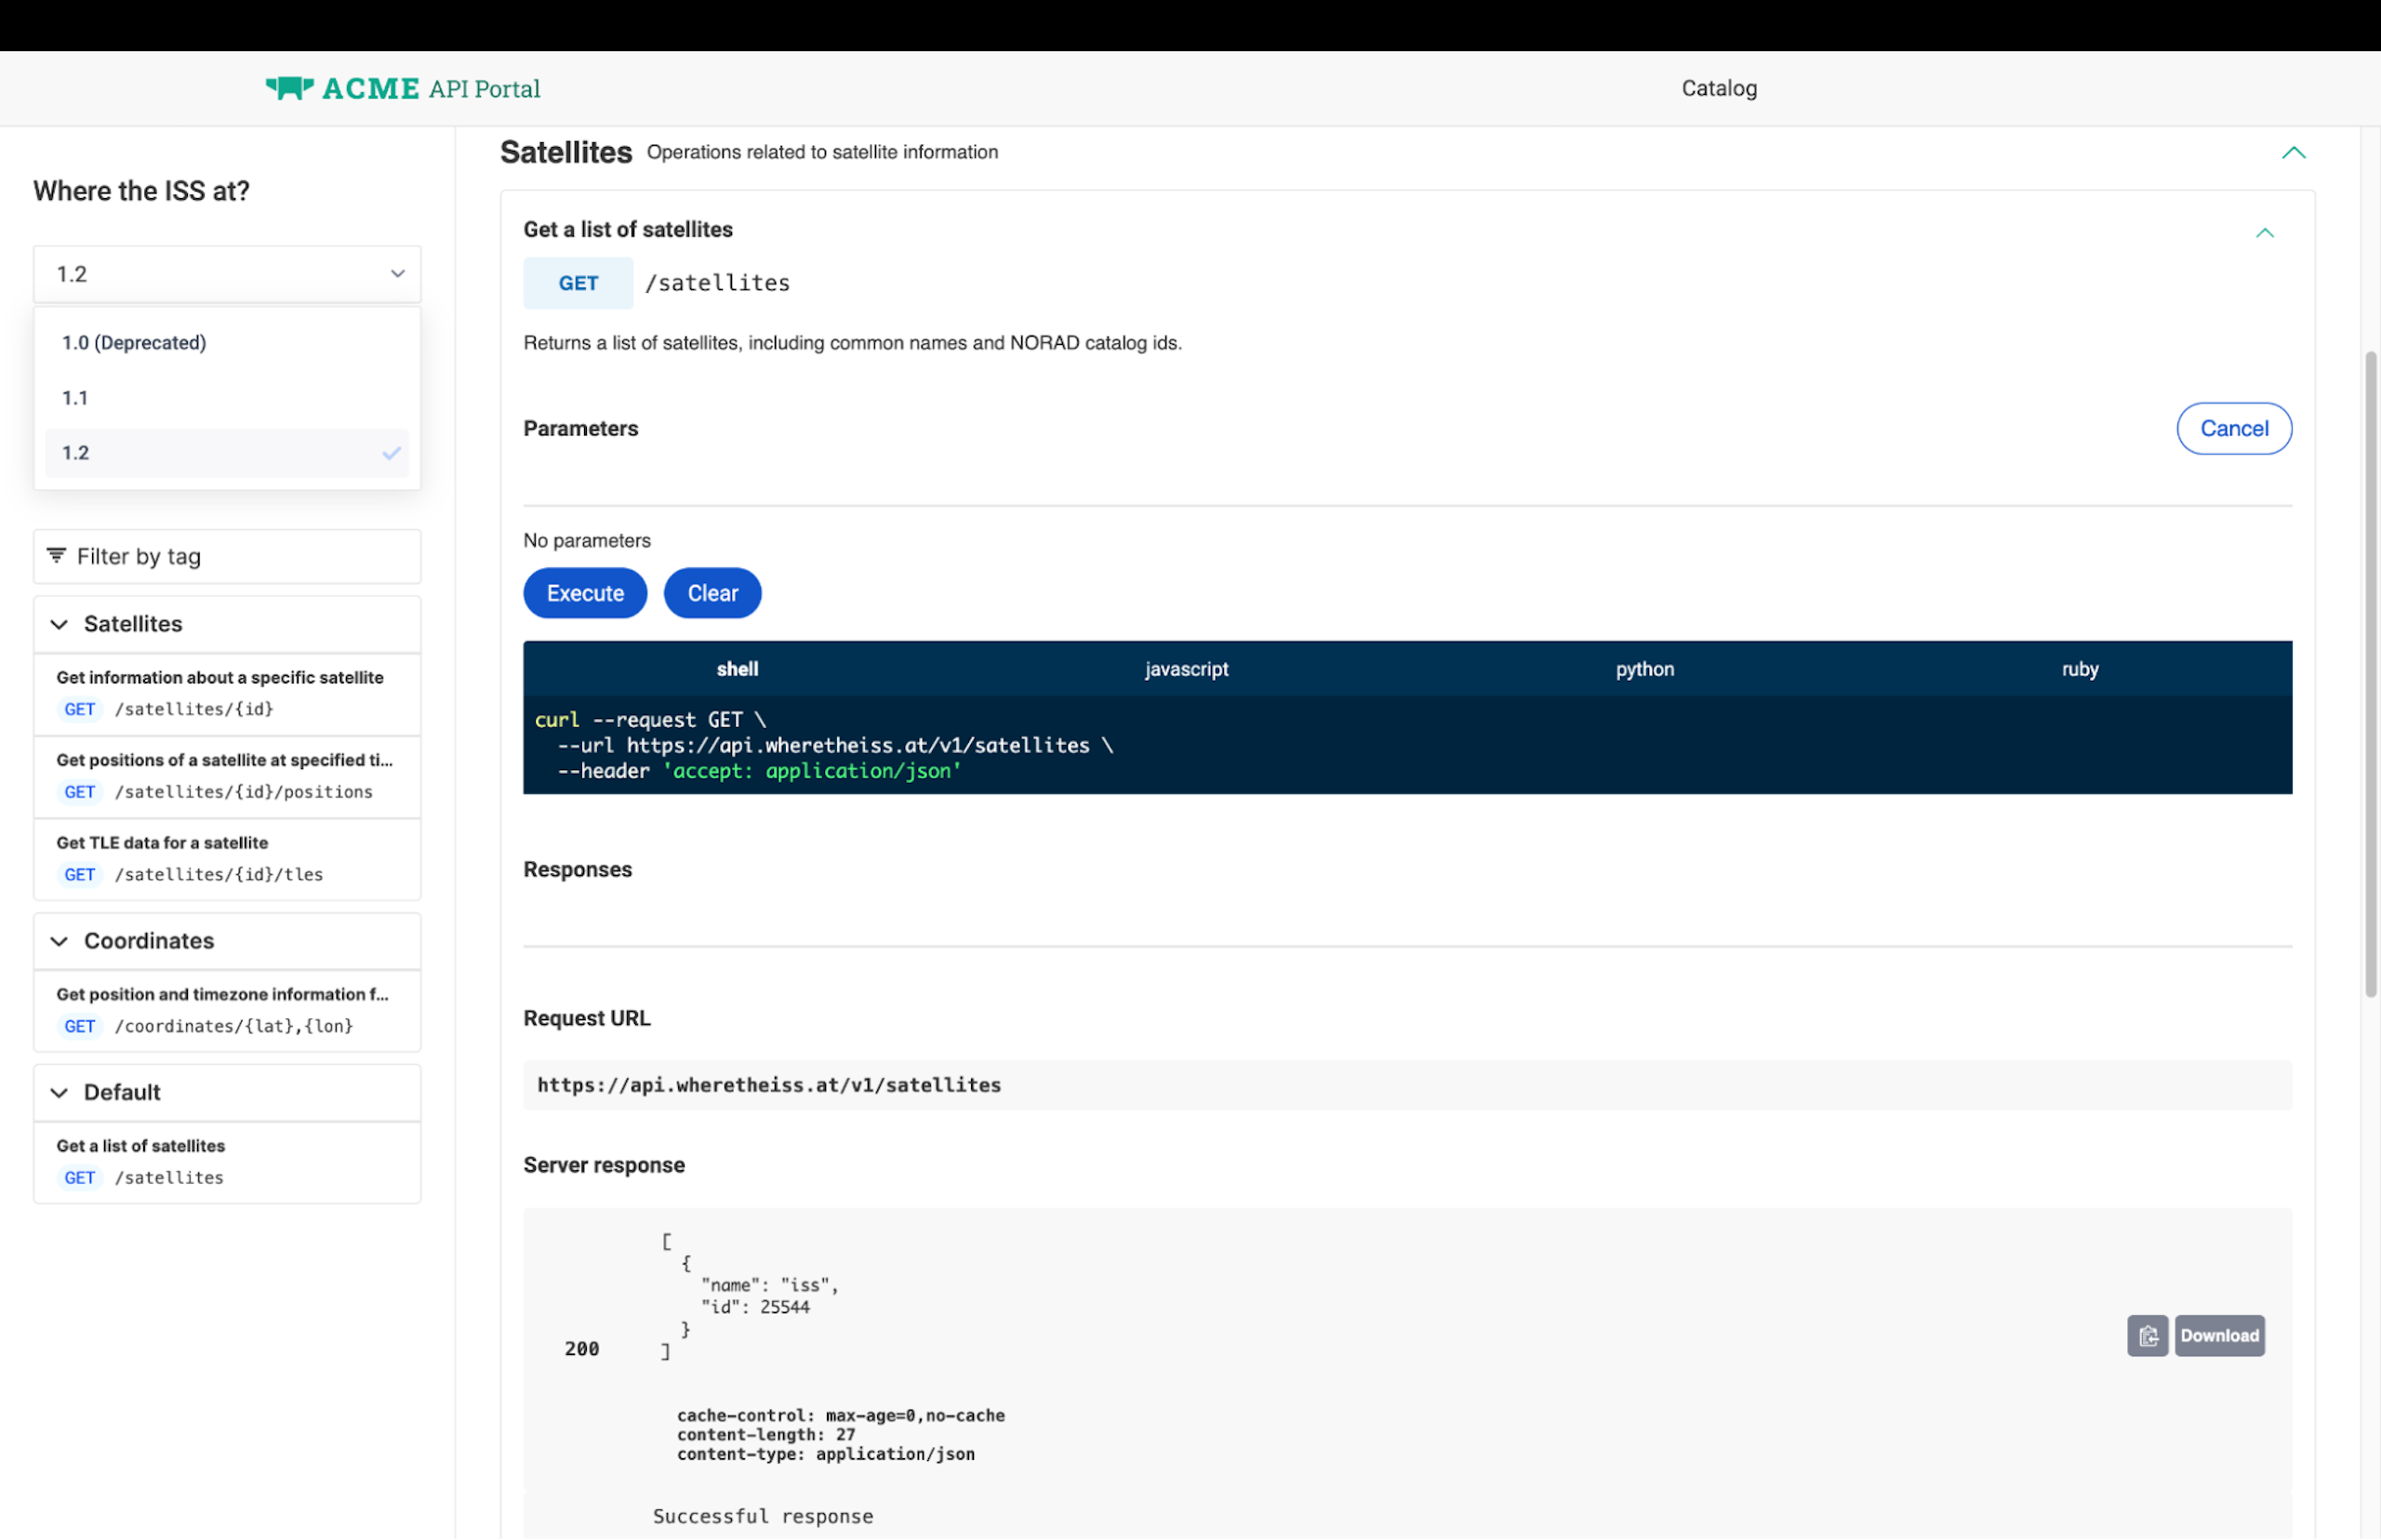This screenshot has width=2381, height=1540.
Task: Click the Cancel button
Action: pyautogui.click(x=2233, y=428)
